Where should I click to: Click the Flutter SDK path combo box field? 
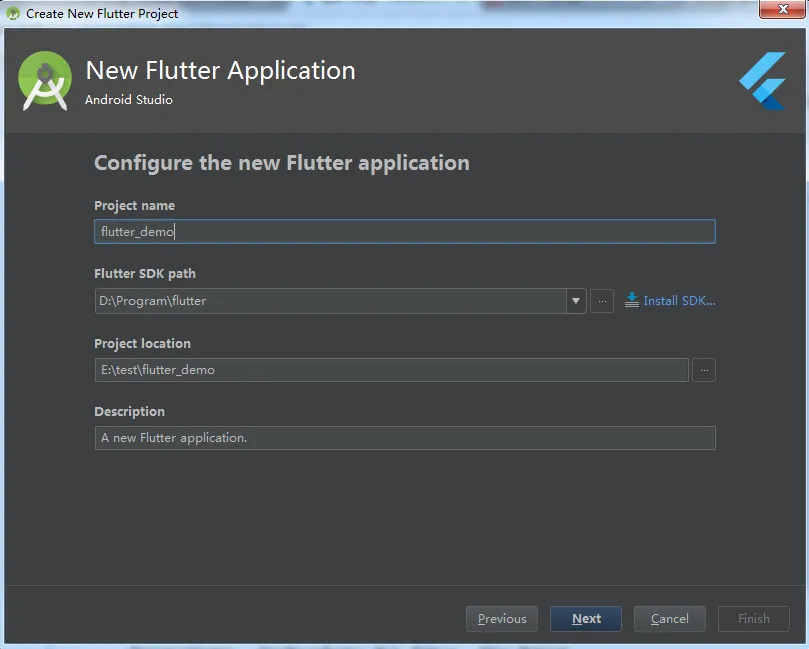pyautogui.click(x=330, y=301)
